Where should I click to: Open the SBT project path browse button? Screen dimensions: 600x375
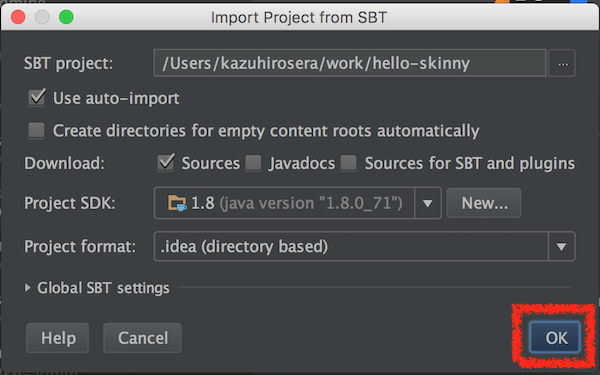(x=562, y=63)
